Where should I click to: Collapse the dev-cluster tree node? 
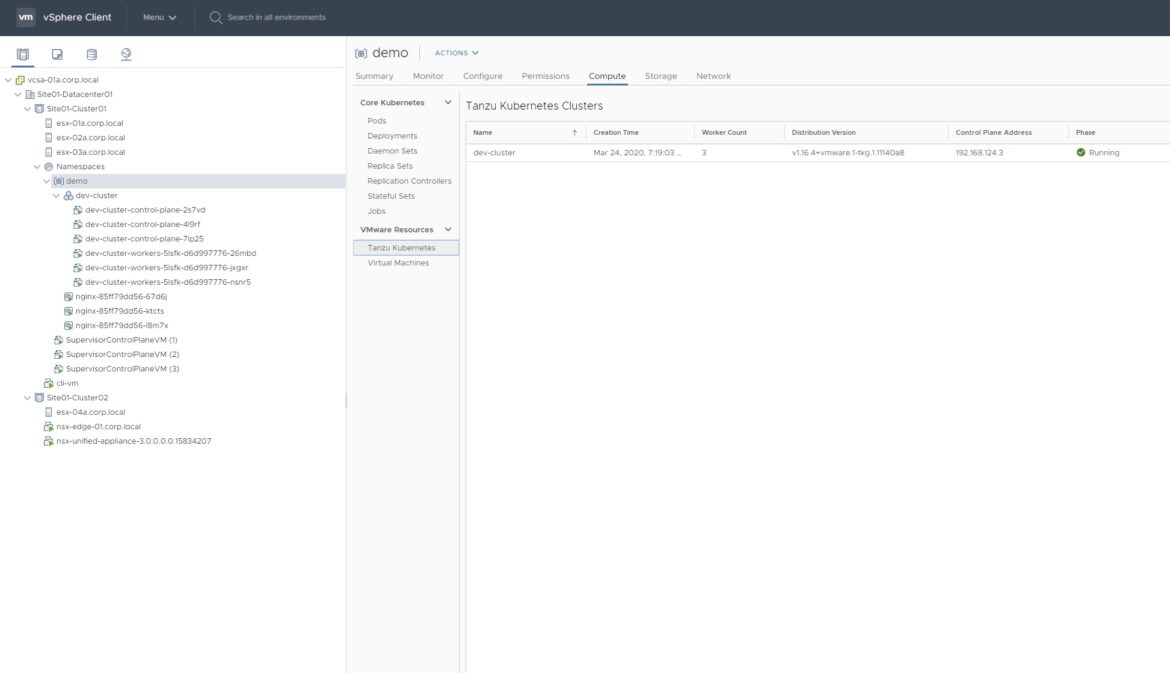[56, 195]
